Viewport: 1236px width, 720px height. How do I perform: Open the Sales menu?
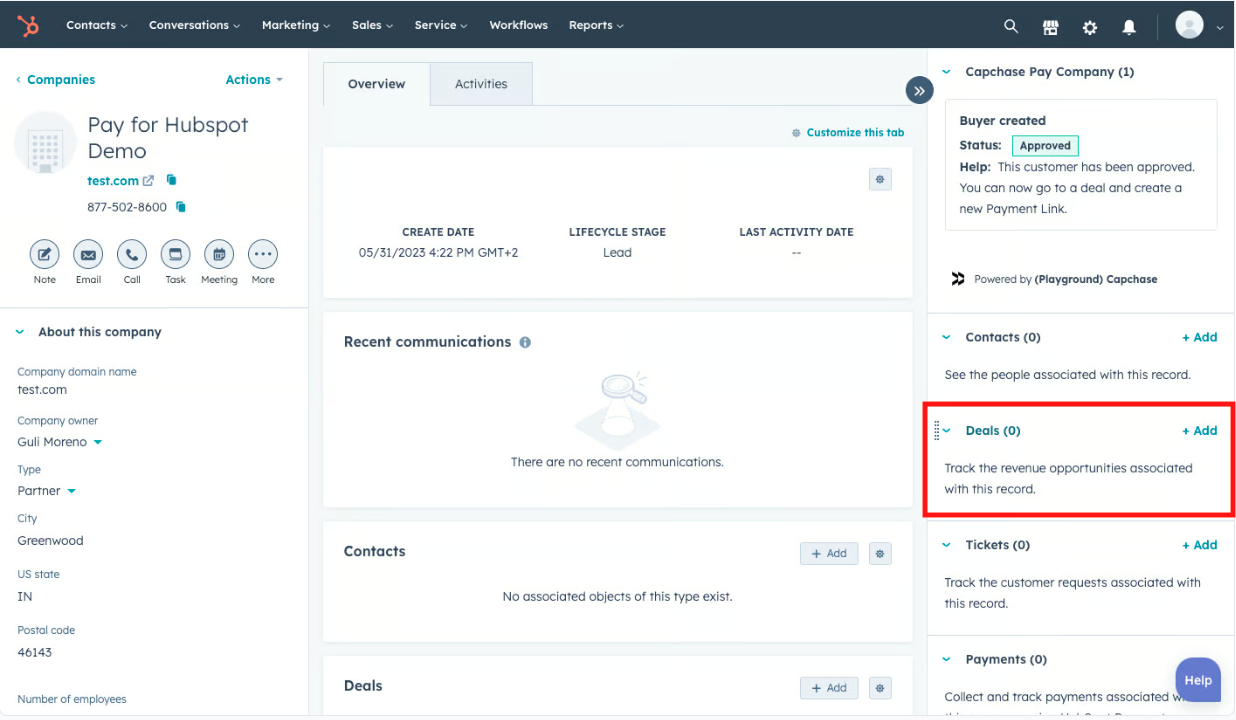click(373, 25)
